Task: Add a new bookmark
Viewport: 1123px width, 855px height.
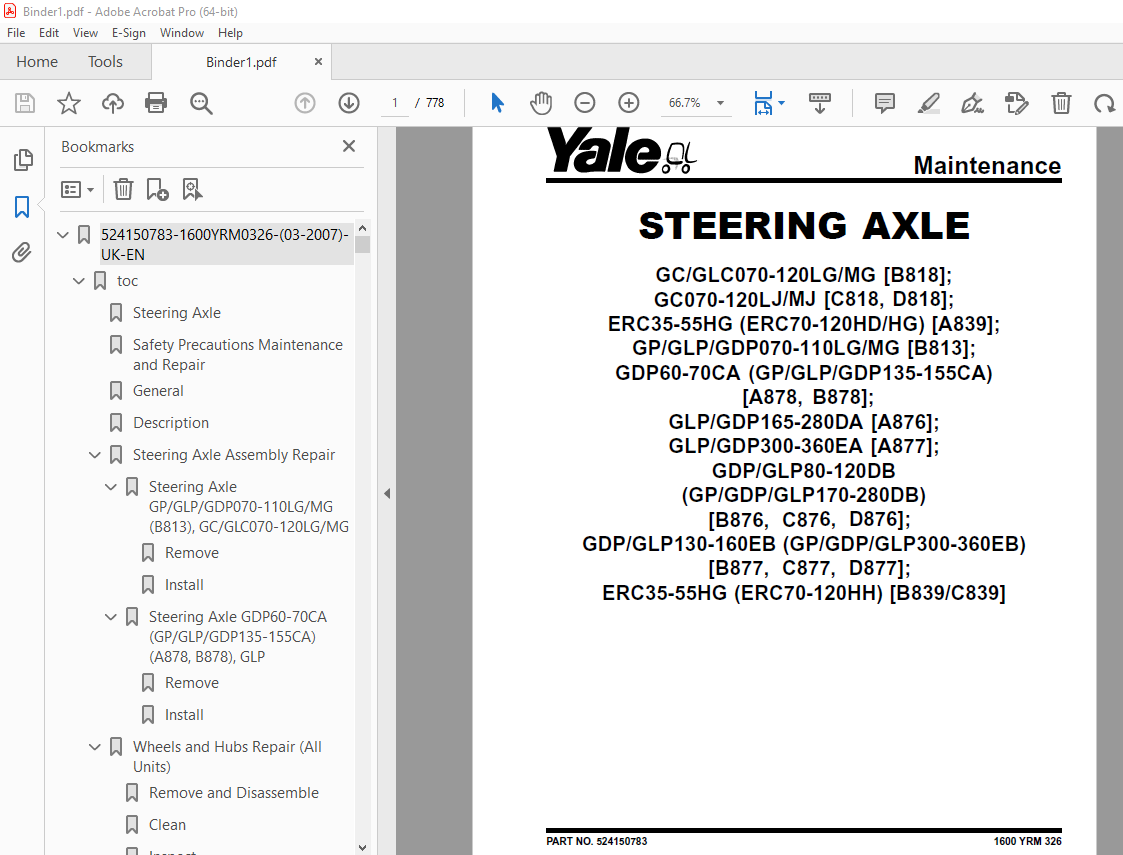Action: point(157,189)
